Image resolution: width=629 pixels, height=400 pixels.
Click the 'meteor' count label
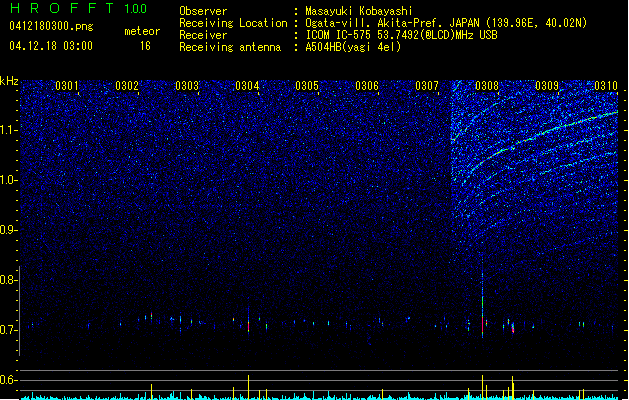point(142,31)
